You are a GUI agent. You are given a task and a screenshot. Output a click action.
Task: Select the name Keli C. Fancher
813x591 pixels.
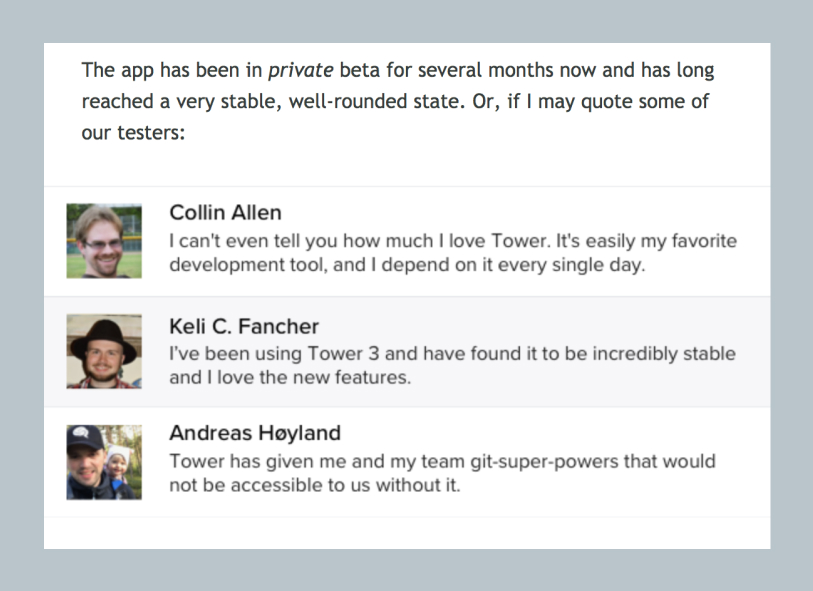pyautogui.click(x=244, y=326)
